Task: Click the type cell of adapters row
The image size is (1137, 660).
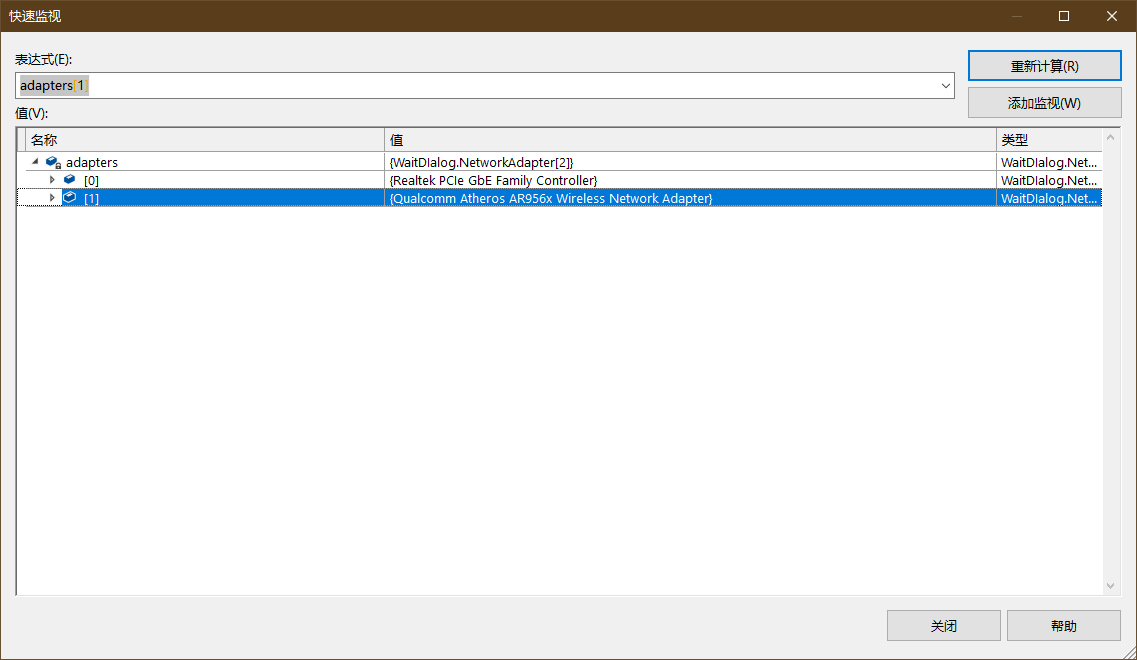Action: (1049, 162)
